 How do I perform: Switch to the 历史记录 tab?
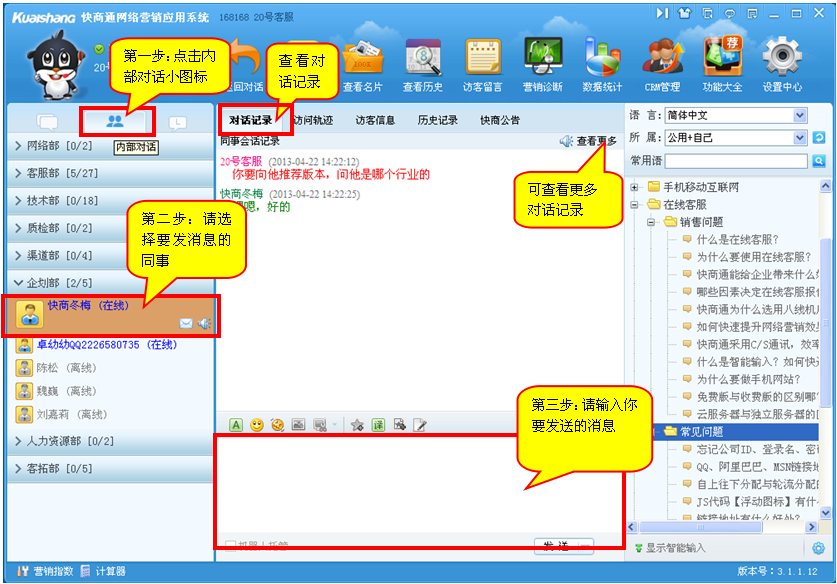click(x=438, y=121)
